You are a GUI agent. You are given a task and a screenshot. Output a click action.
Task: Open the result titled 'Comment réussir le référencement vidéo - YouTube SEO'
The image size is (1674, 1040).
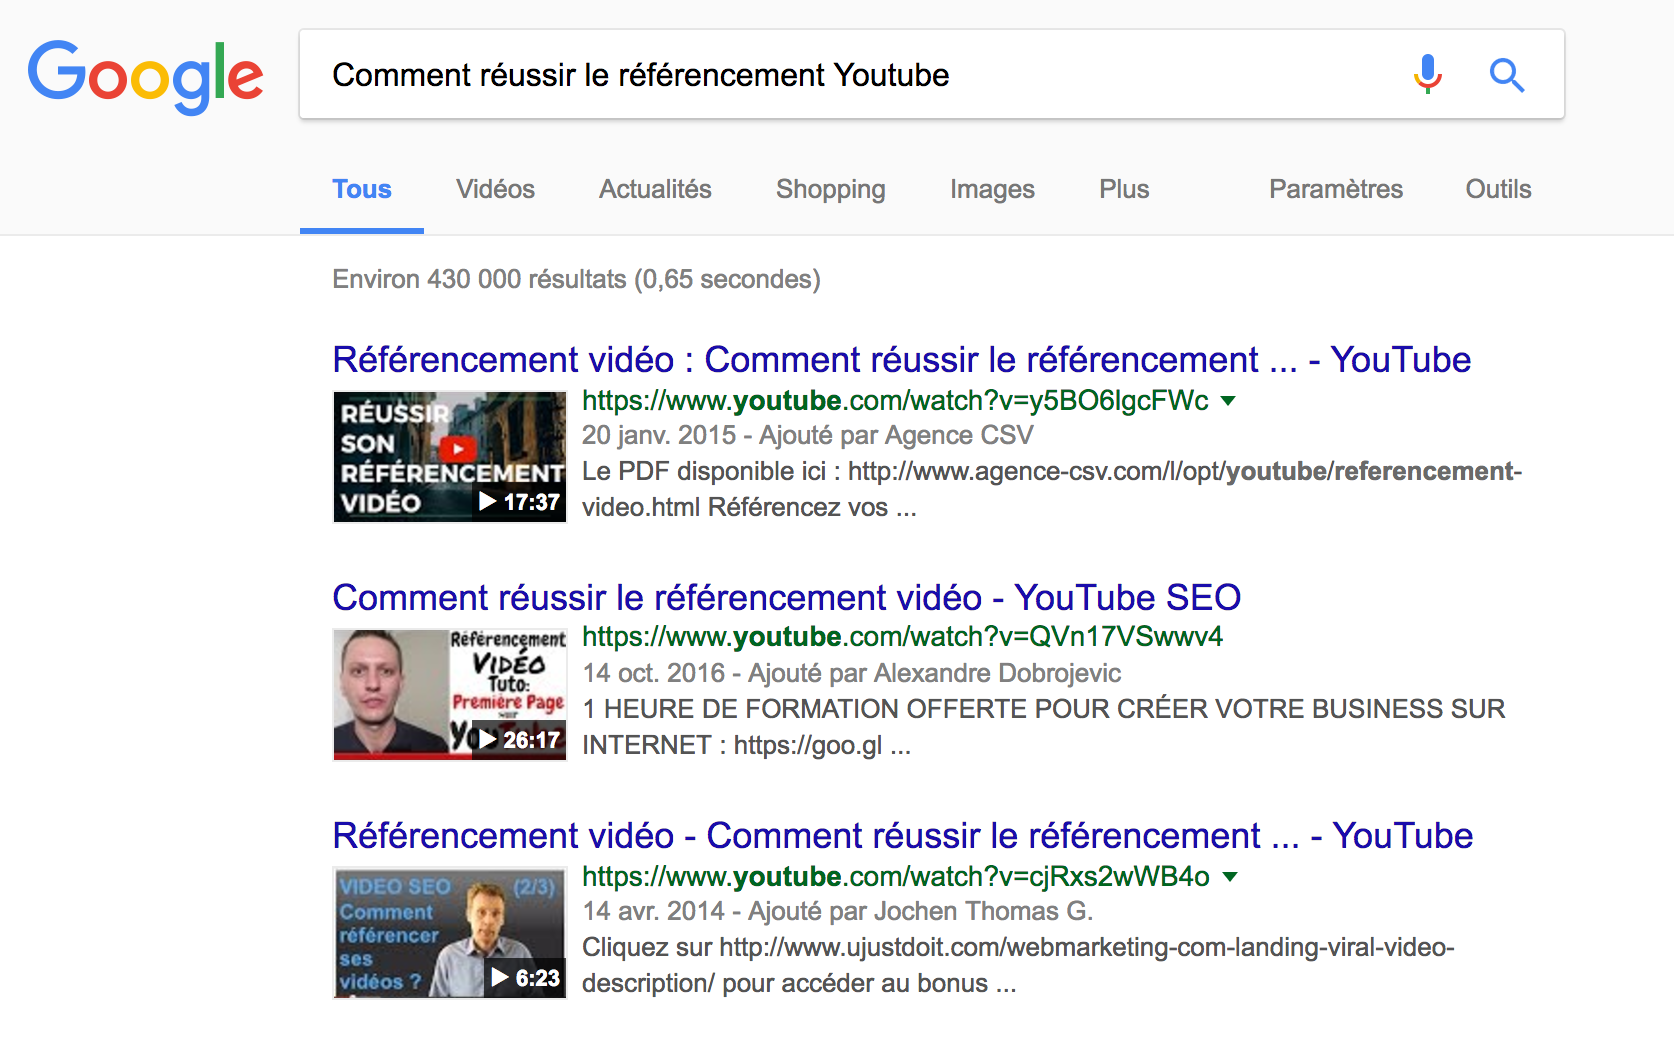[x=786, y=597]
